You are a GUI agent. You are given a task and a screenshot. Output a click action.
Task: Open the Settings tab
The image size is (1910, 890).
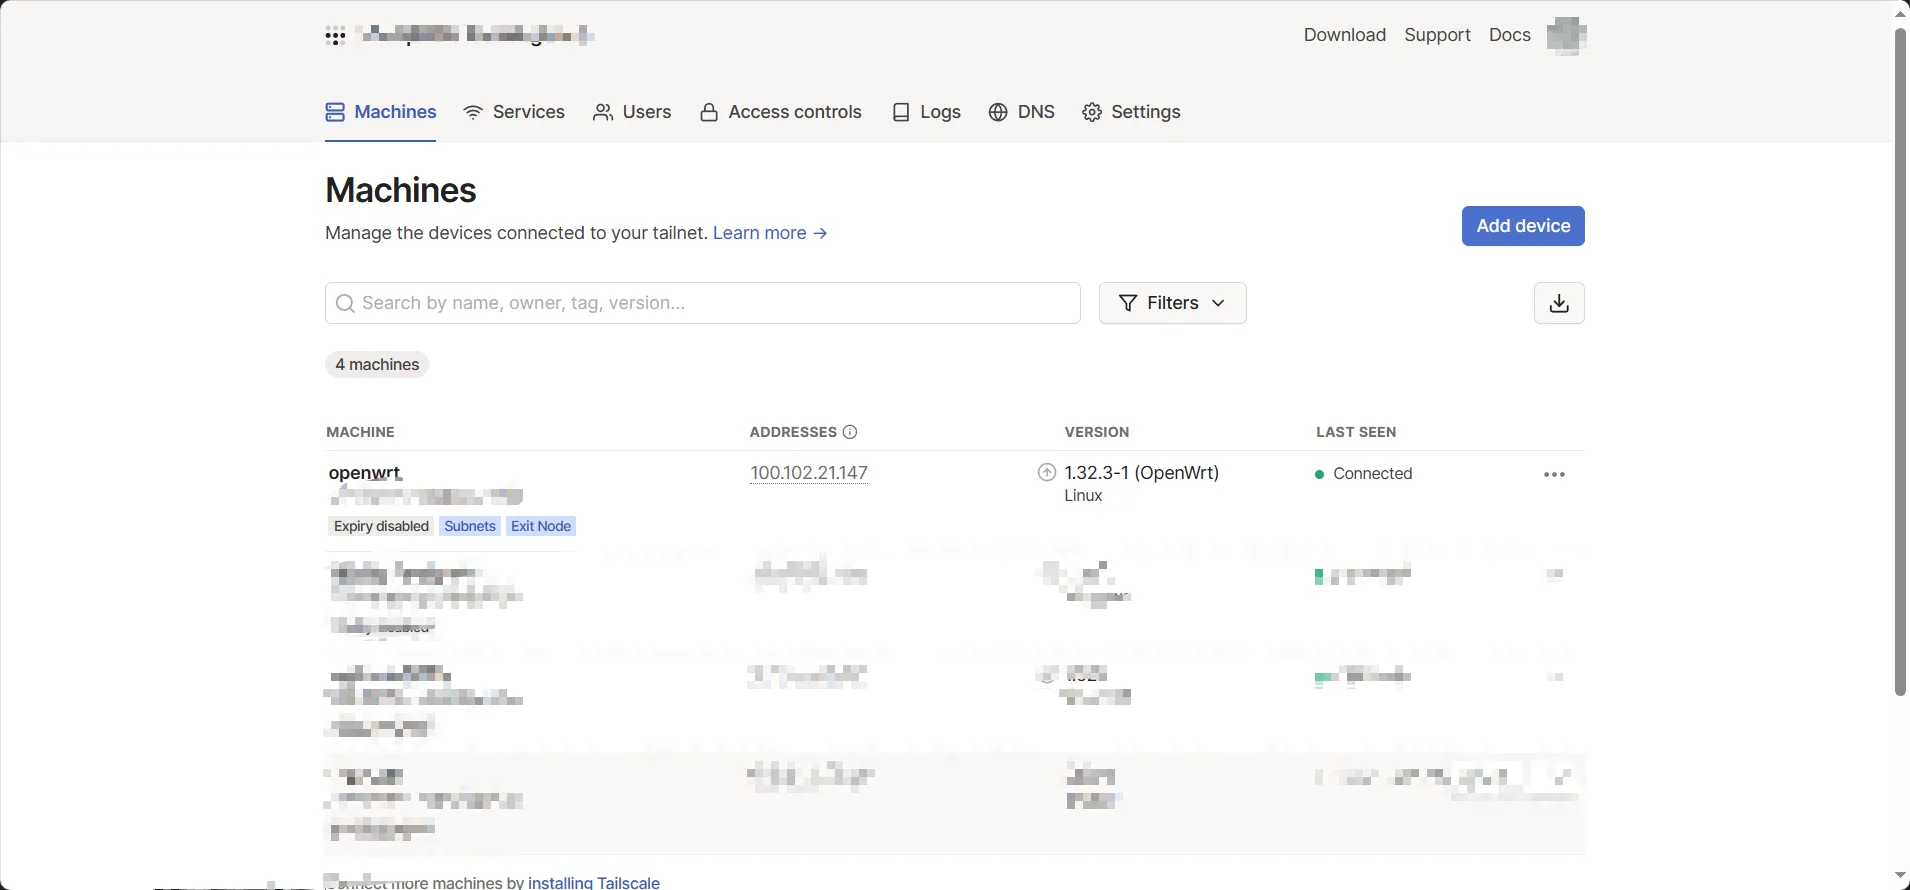[1131, 112]
